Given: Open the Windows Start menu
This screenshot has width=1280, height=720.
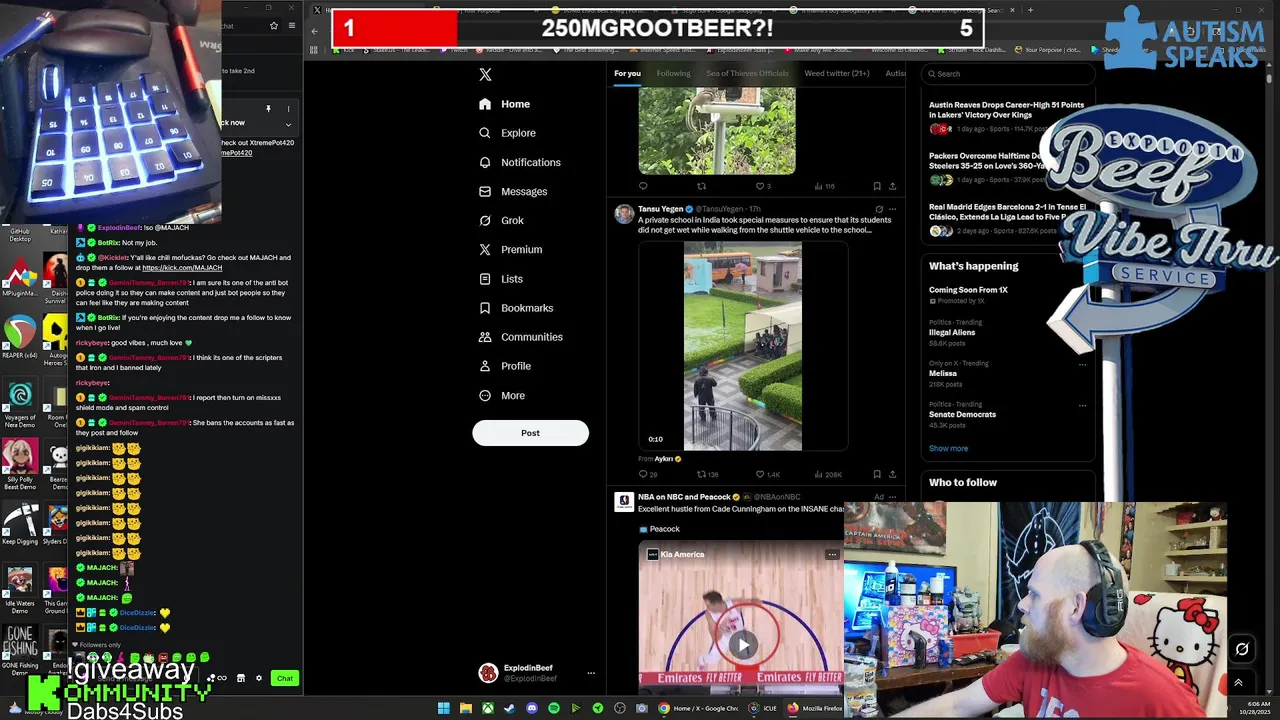Looking at the screenshot, I should (x=444, y=708).
